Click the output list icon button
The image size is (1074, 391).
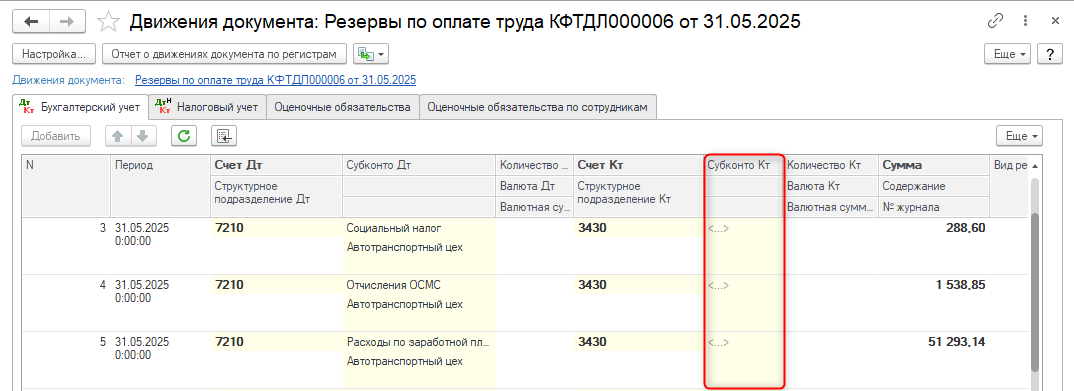point(224,136)
